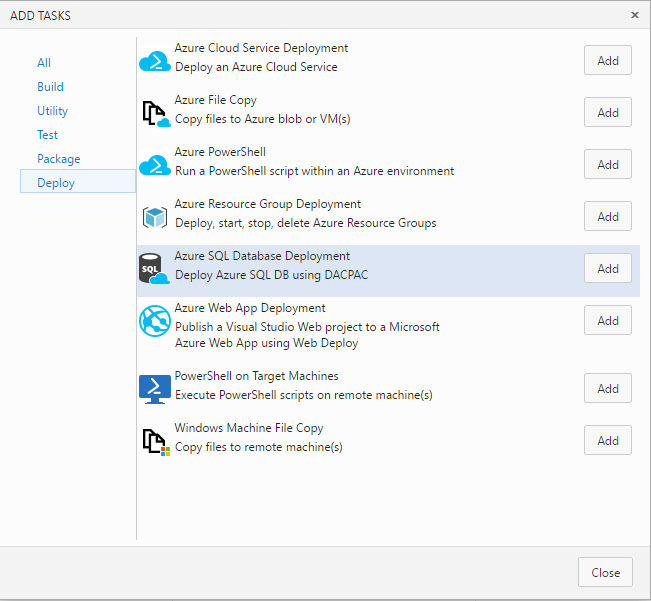Select the 'Azure Web App Deployment' title
Screen dimensions: 651x601
coord(250,308)
